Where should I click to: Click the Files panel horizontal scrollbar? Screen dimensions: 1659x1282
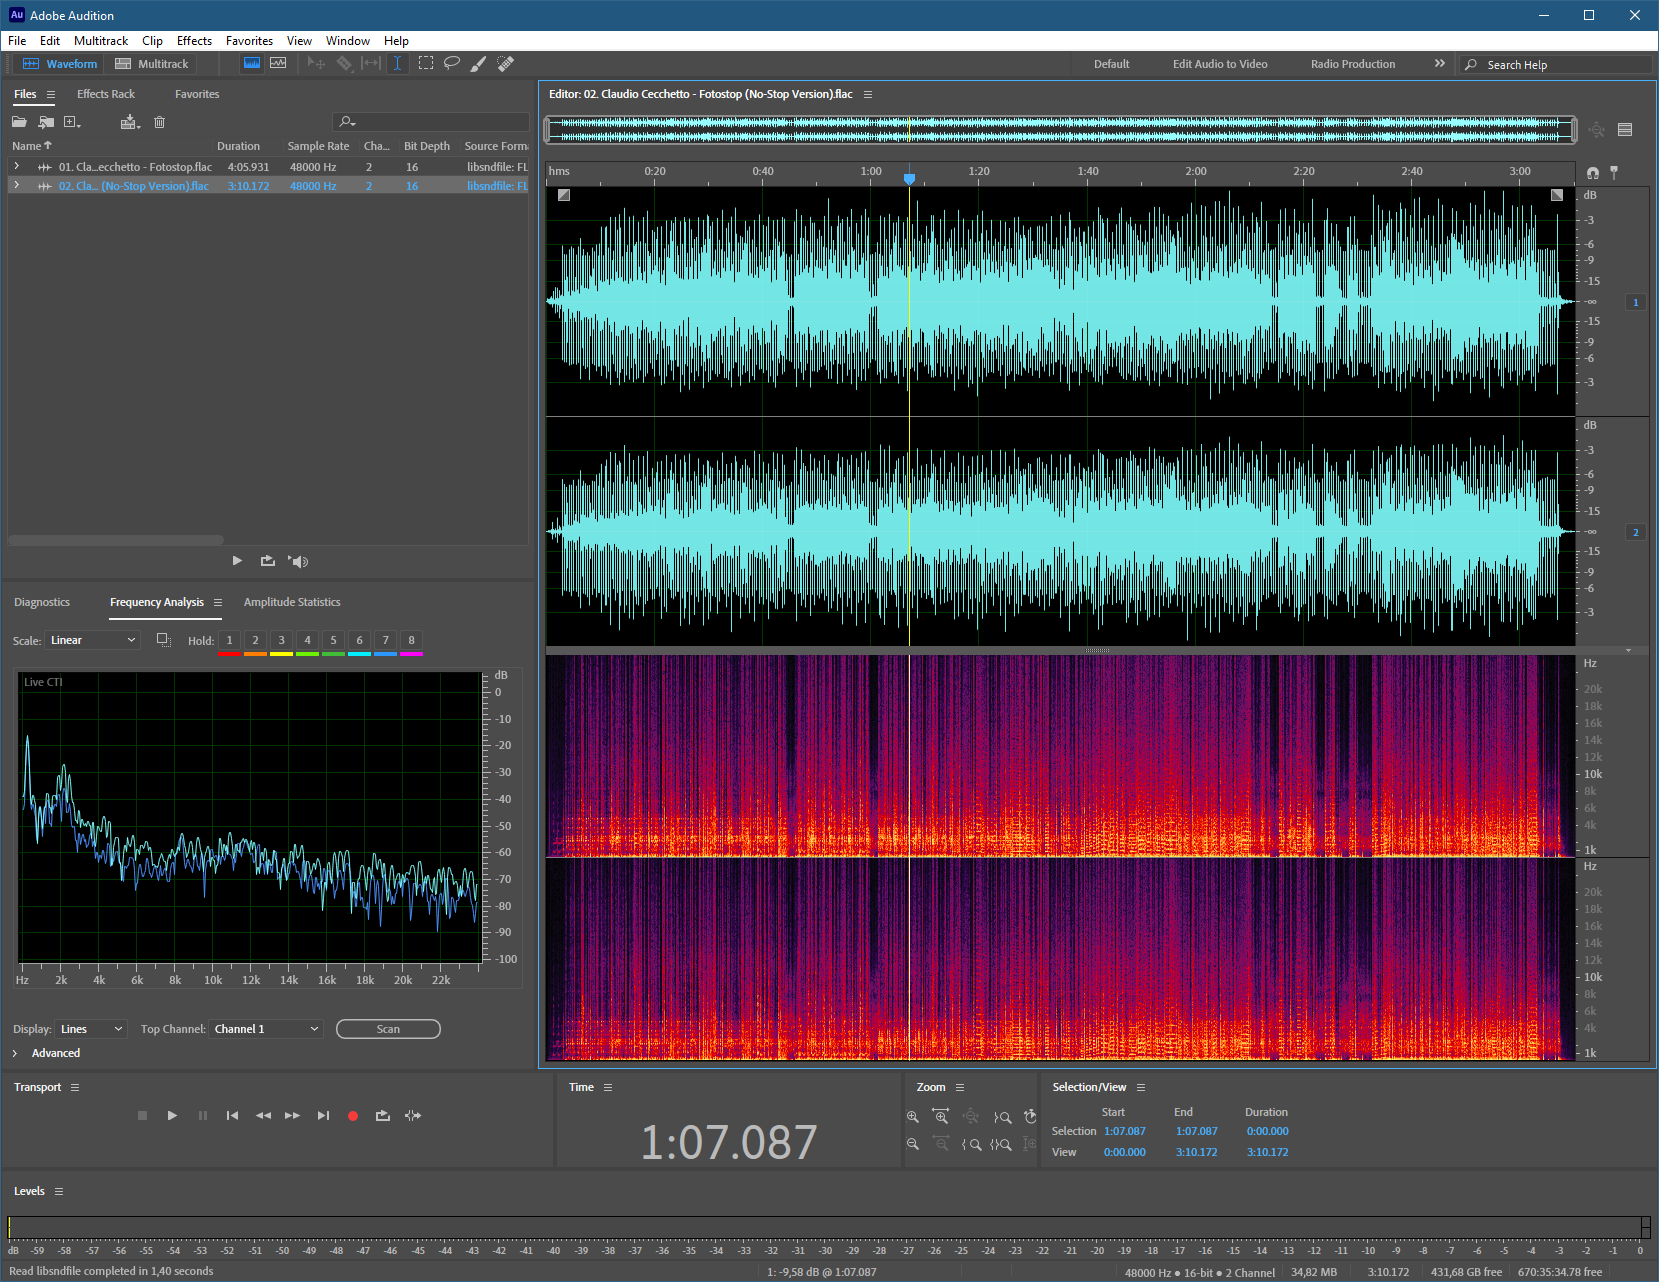tap(116, 540)
